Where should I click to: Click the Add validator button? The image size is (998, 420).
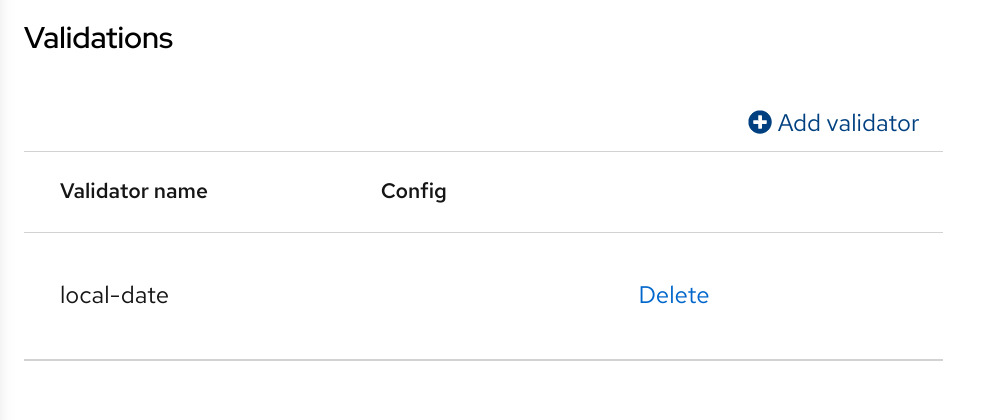point(834,123)
